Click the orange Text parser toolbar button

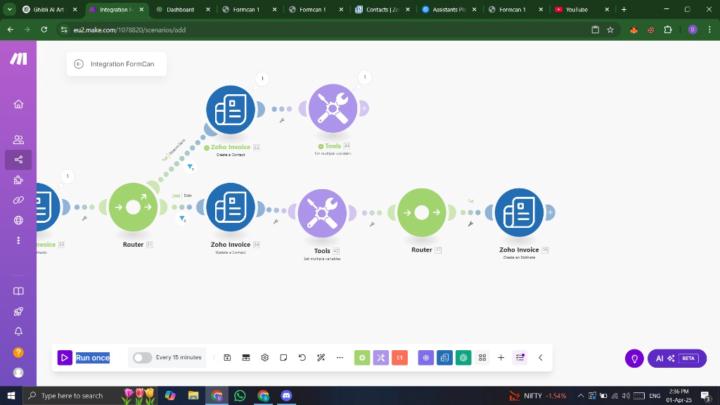click(x=400, y=358)
